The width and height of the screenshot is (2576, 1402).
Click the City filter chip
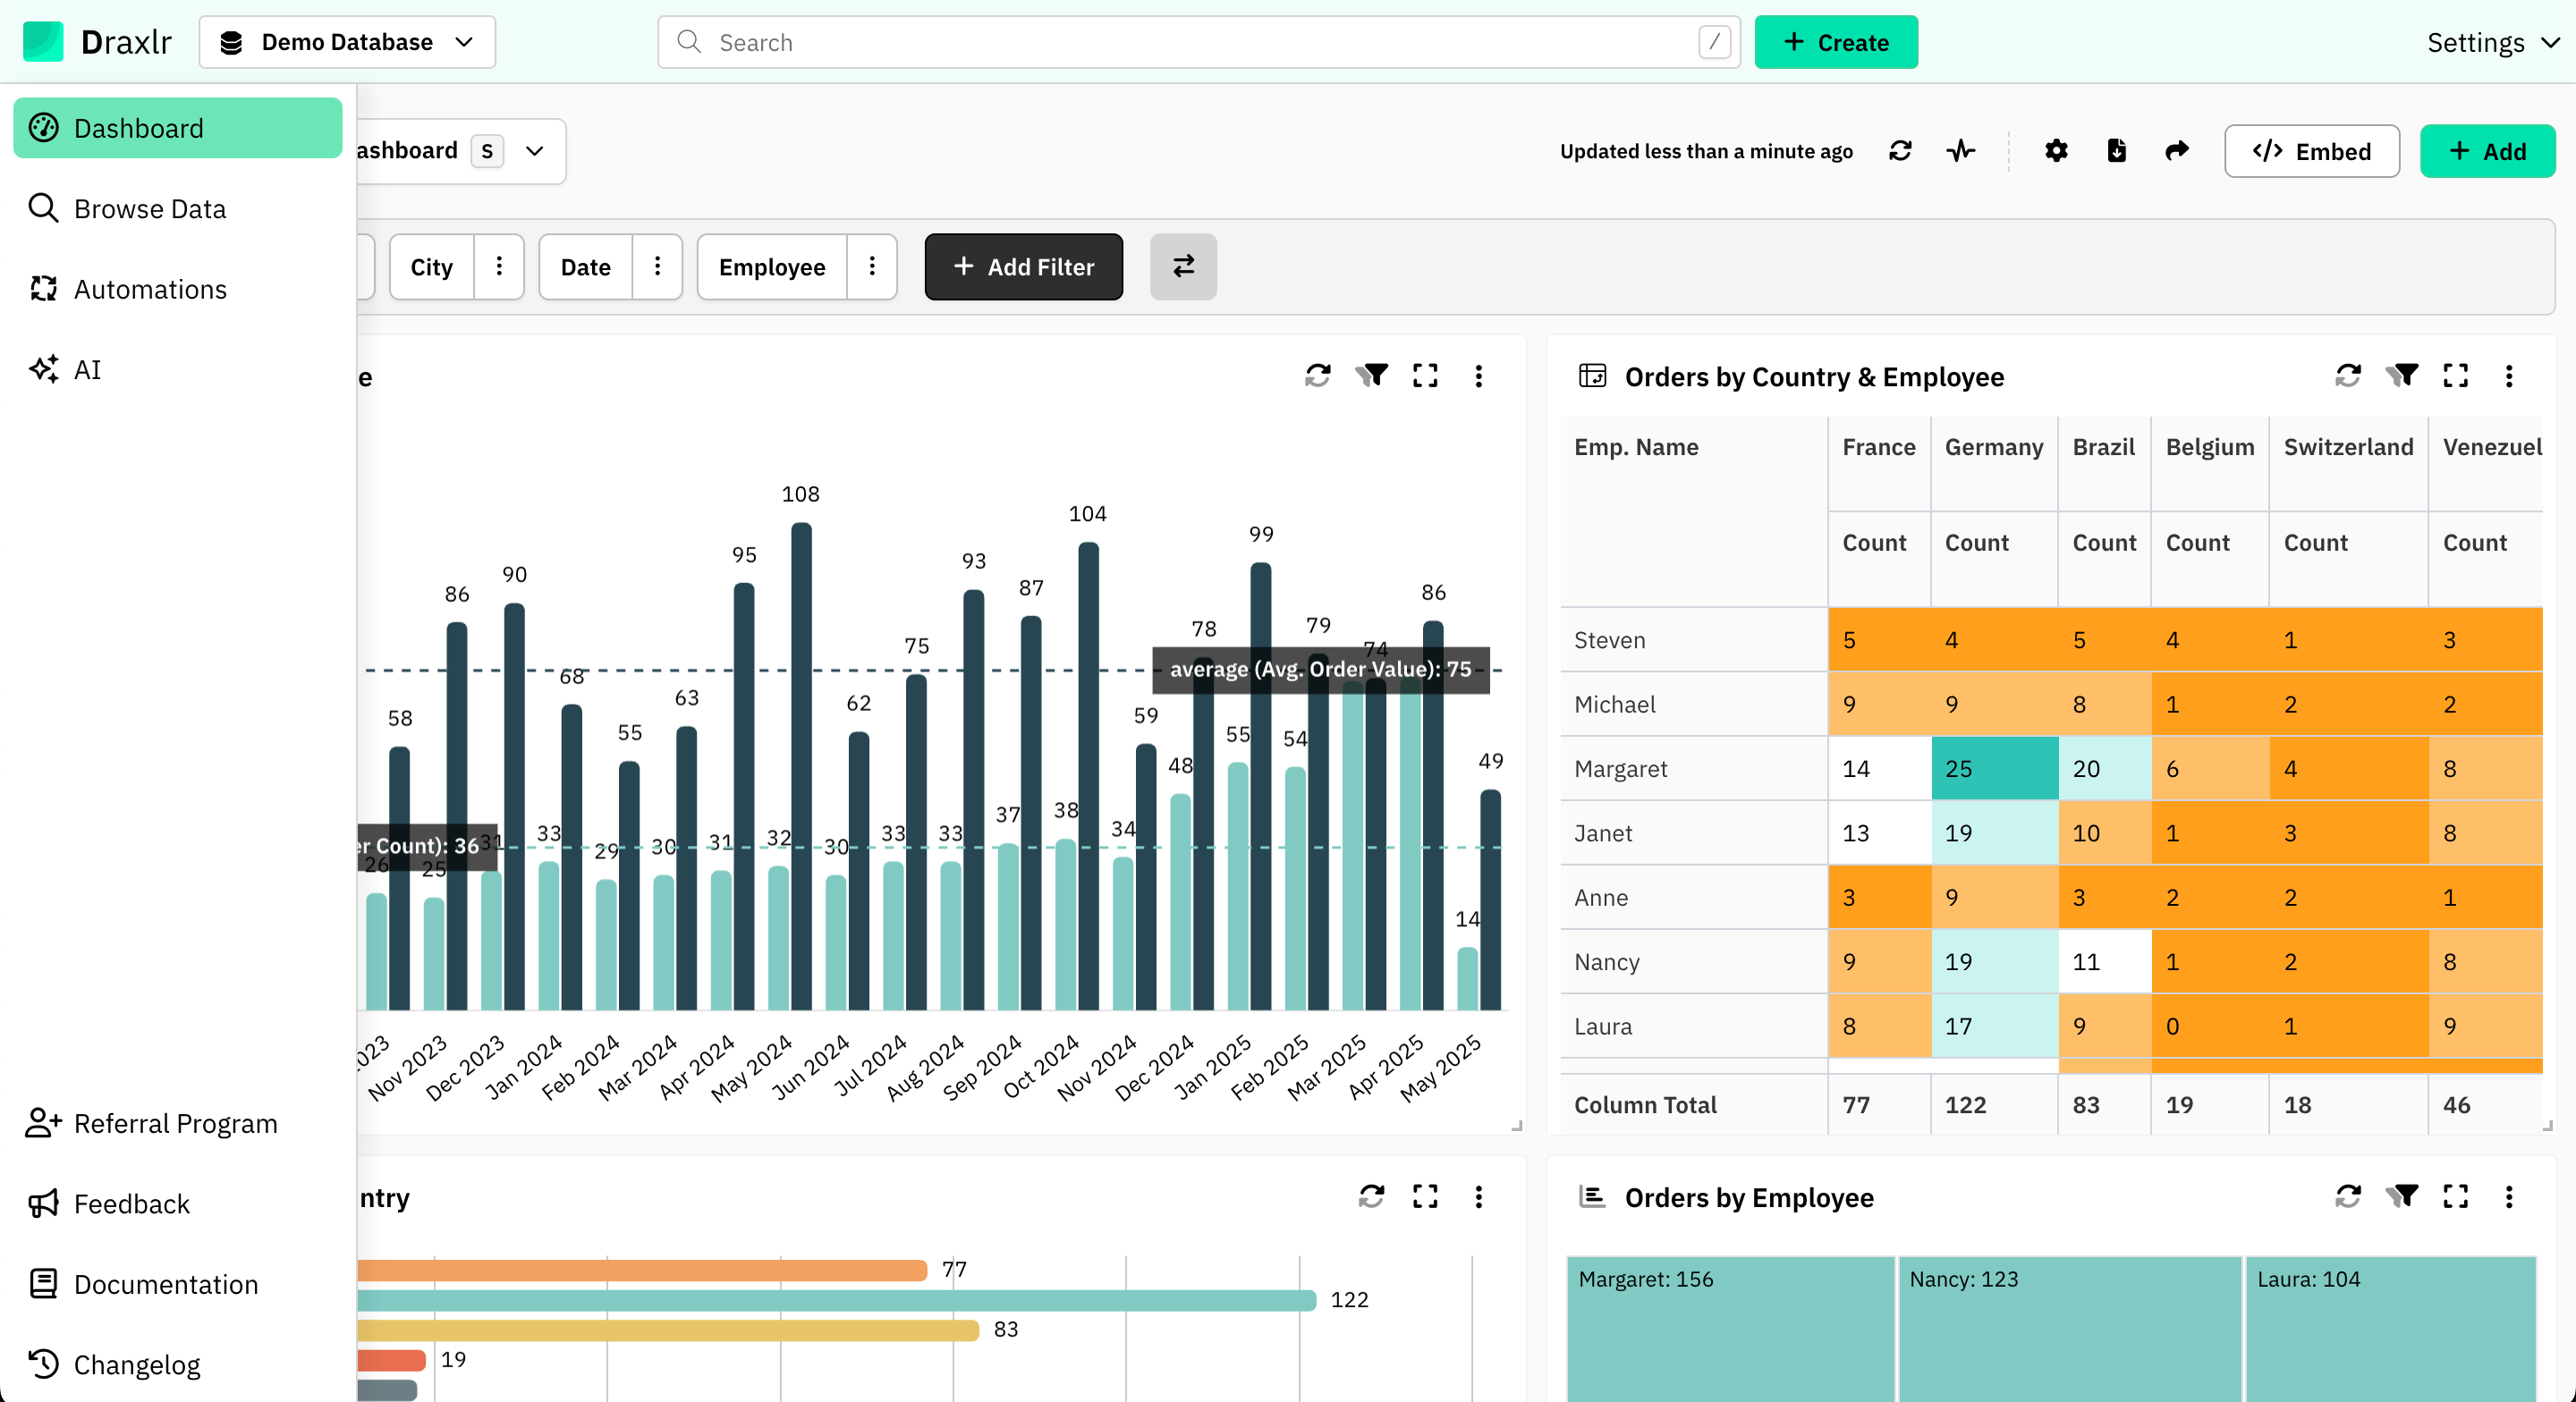[x=432, y=266]
